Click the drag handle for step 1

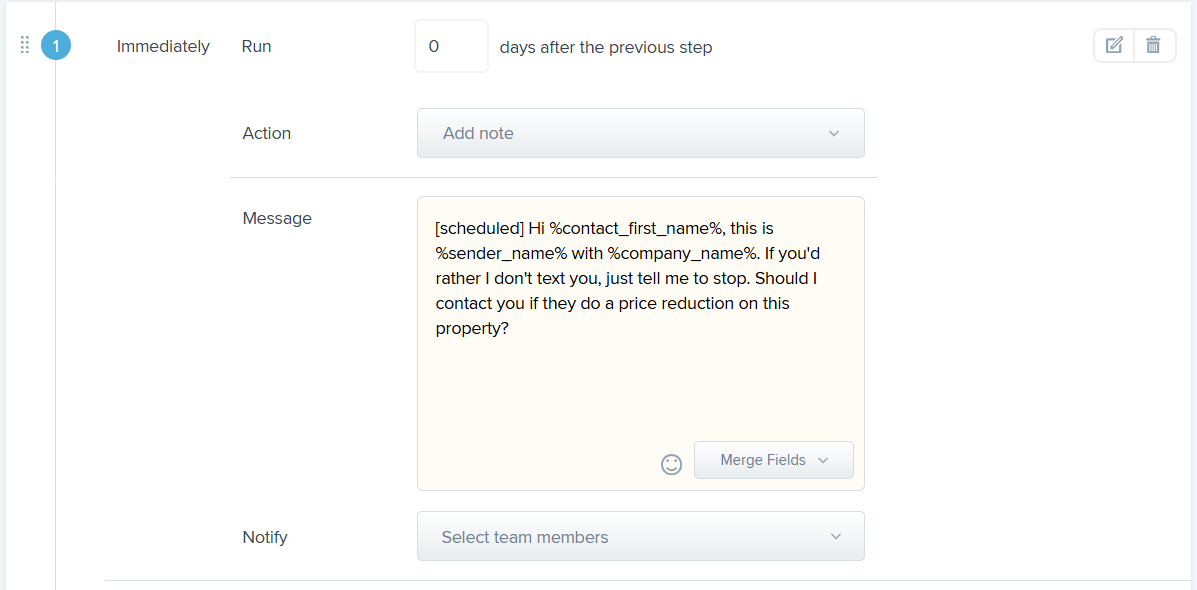tap(25, 45)
